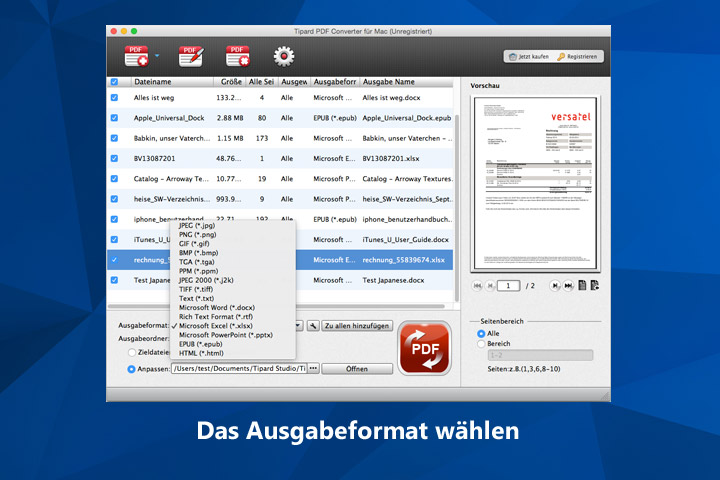Click the file list vertical scrollbar

(x=456, y=207)
